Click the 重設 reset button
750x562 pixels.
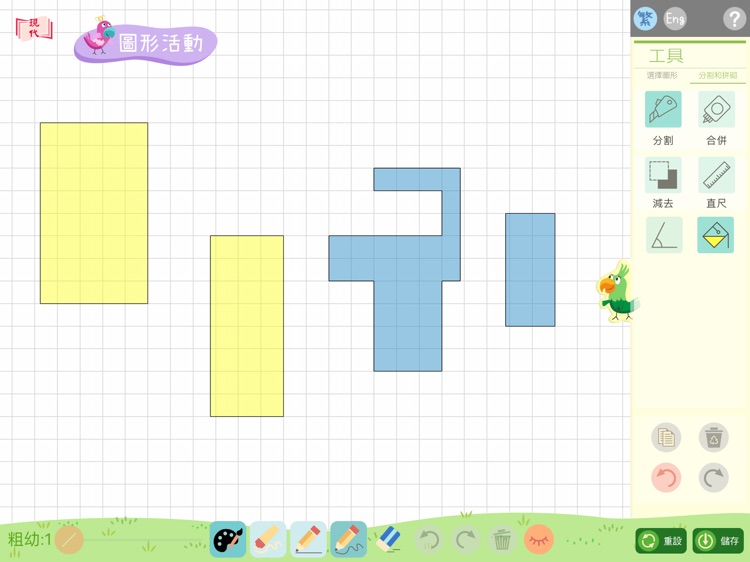coord(661,541)
